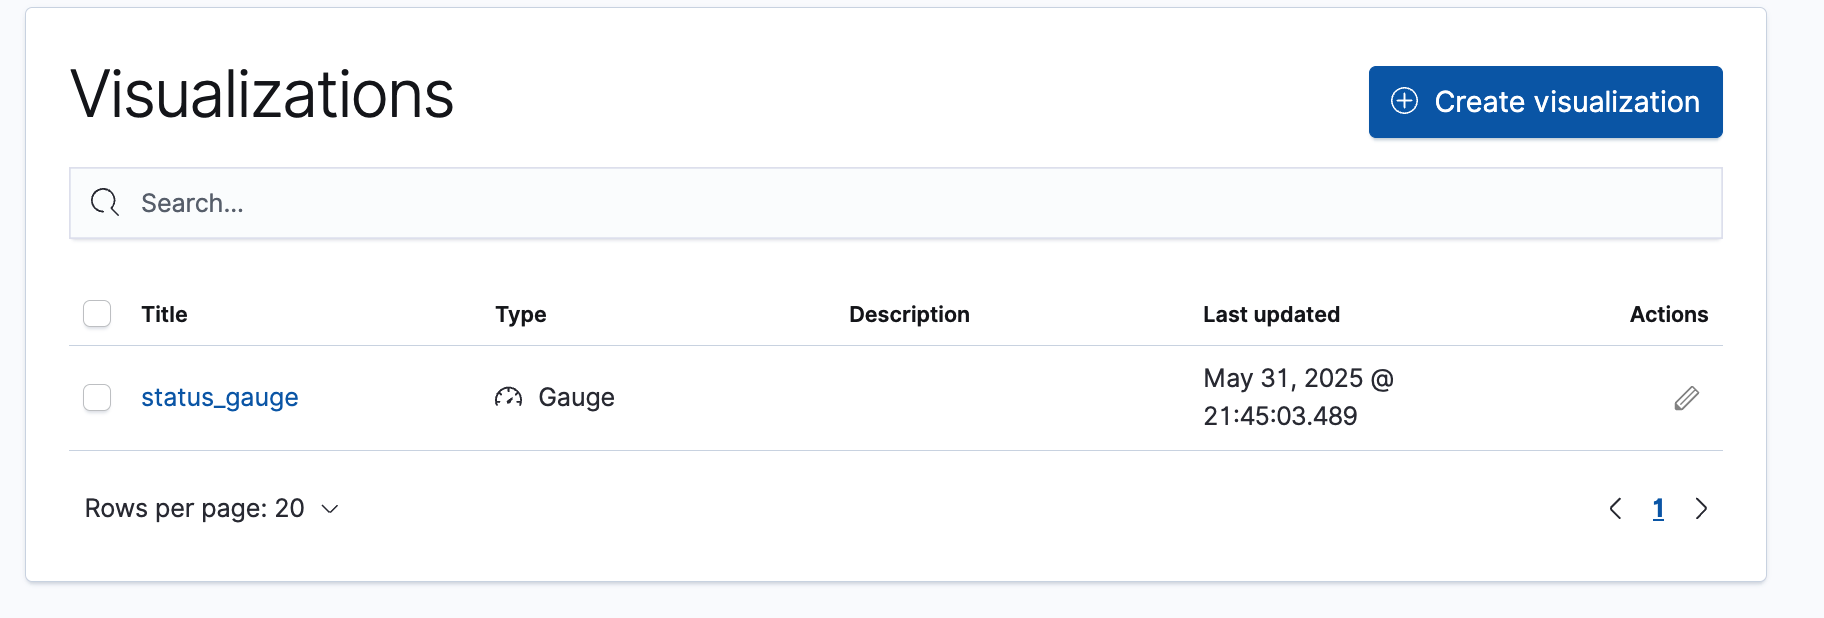Go to the previous page arrow
The height and width of the screenshot is (618, 1824).
click(1615, 509)
